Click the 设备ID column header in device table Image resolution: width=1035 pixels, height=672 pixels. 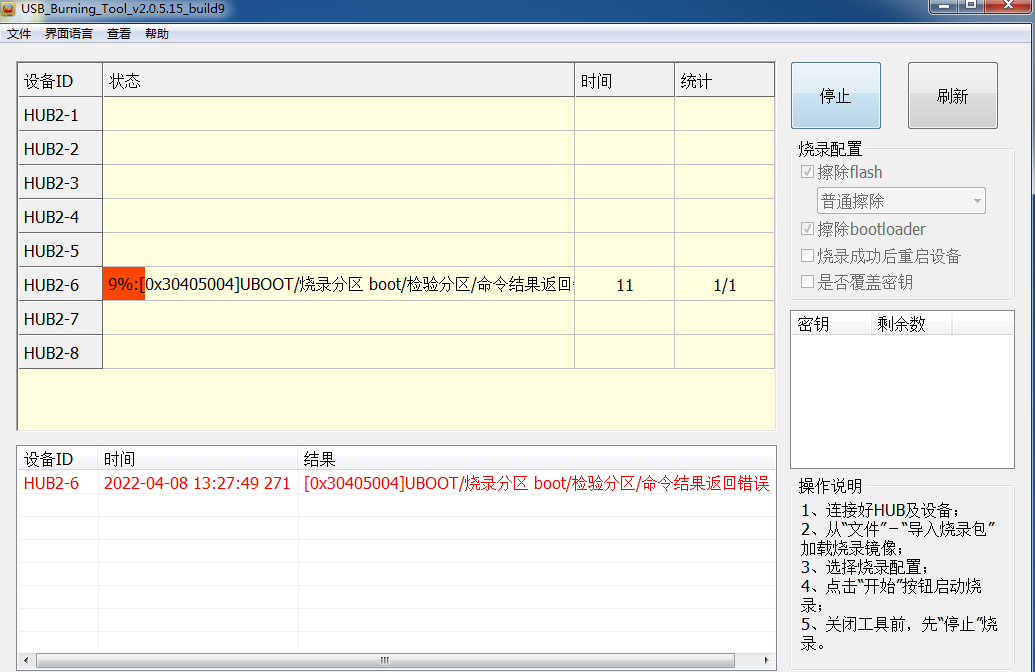60,81
